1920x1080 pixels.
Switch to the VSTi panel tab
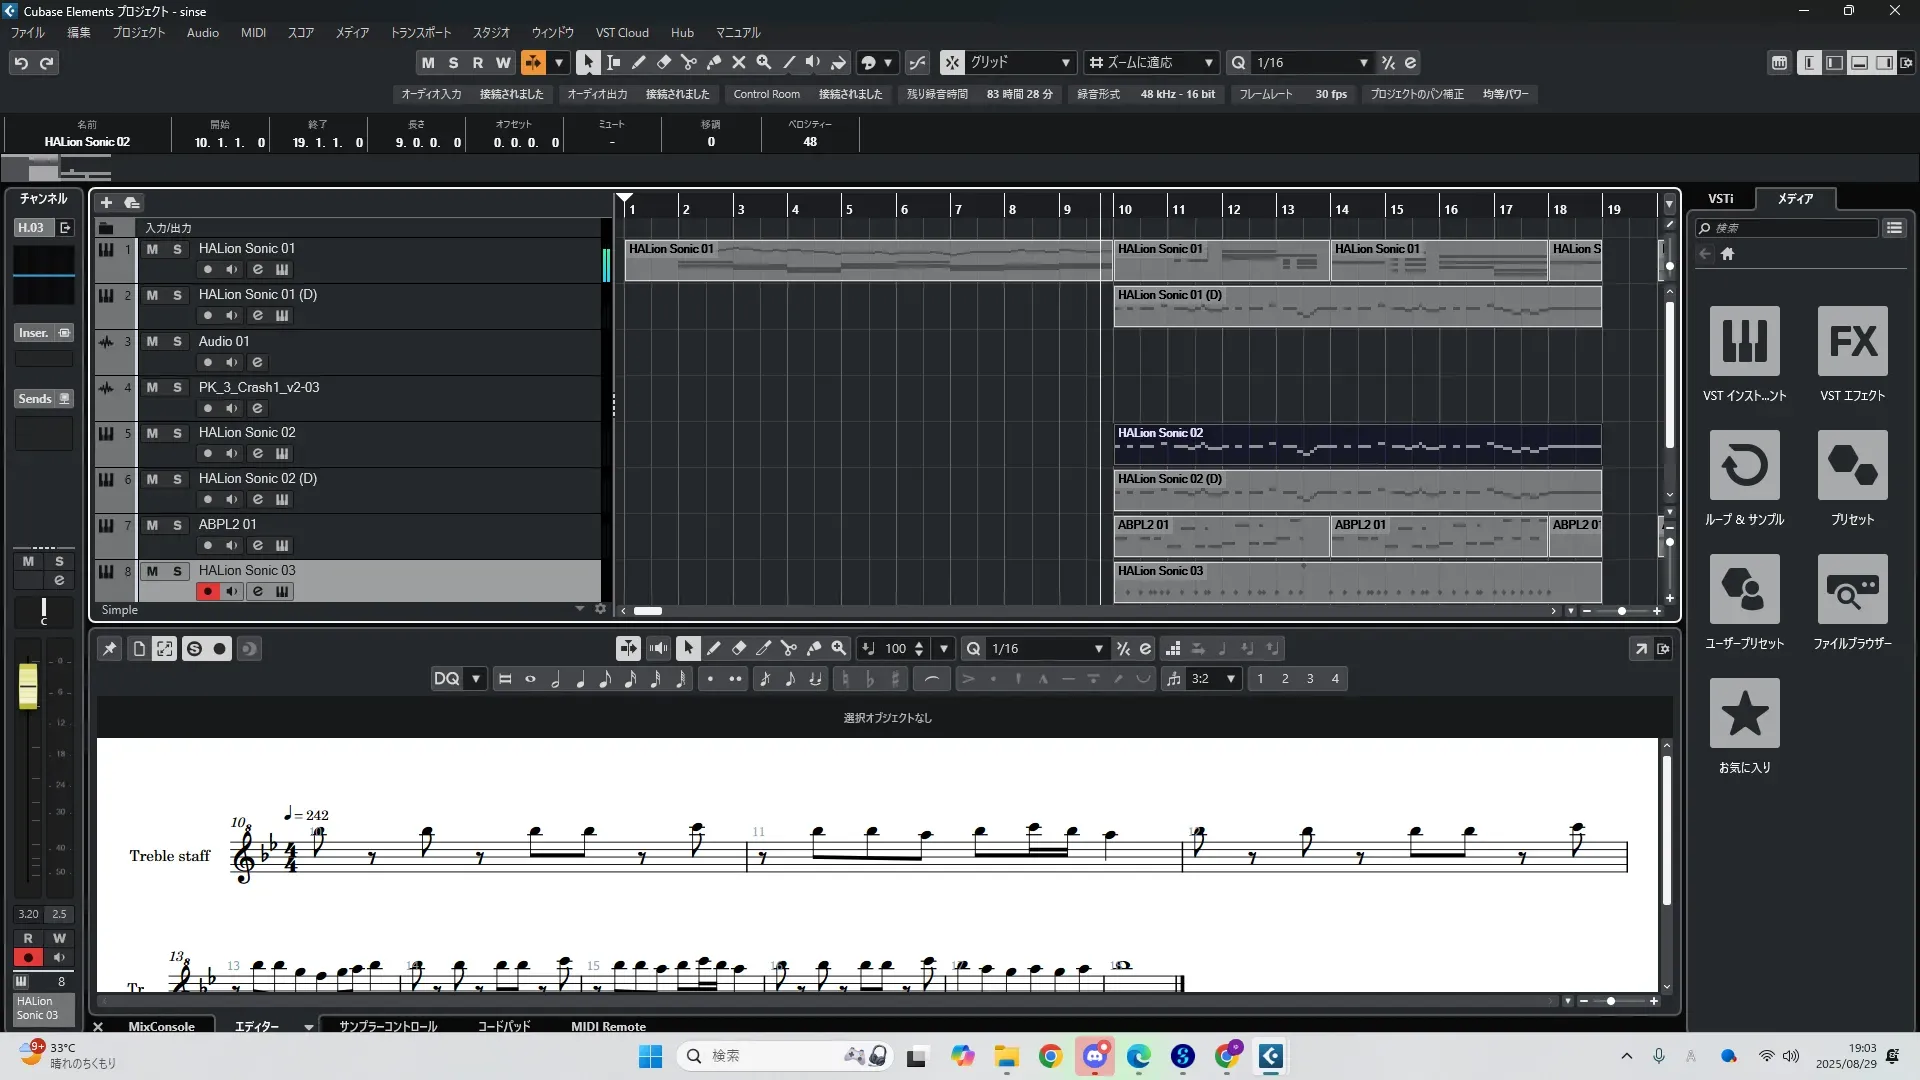click(1720, 198)
